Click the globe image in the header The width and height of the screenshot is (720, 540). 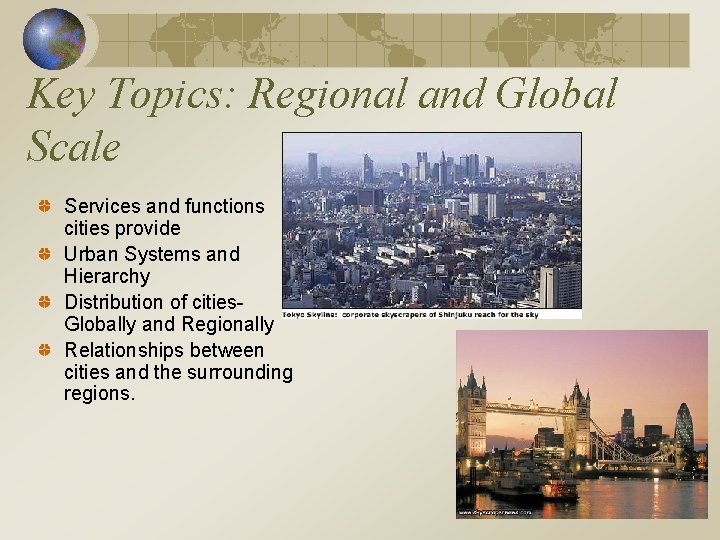point(54,39)
